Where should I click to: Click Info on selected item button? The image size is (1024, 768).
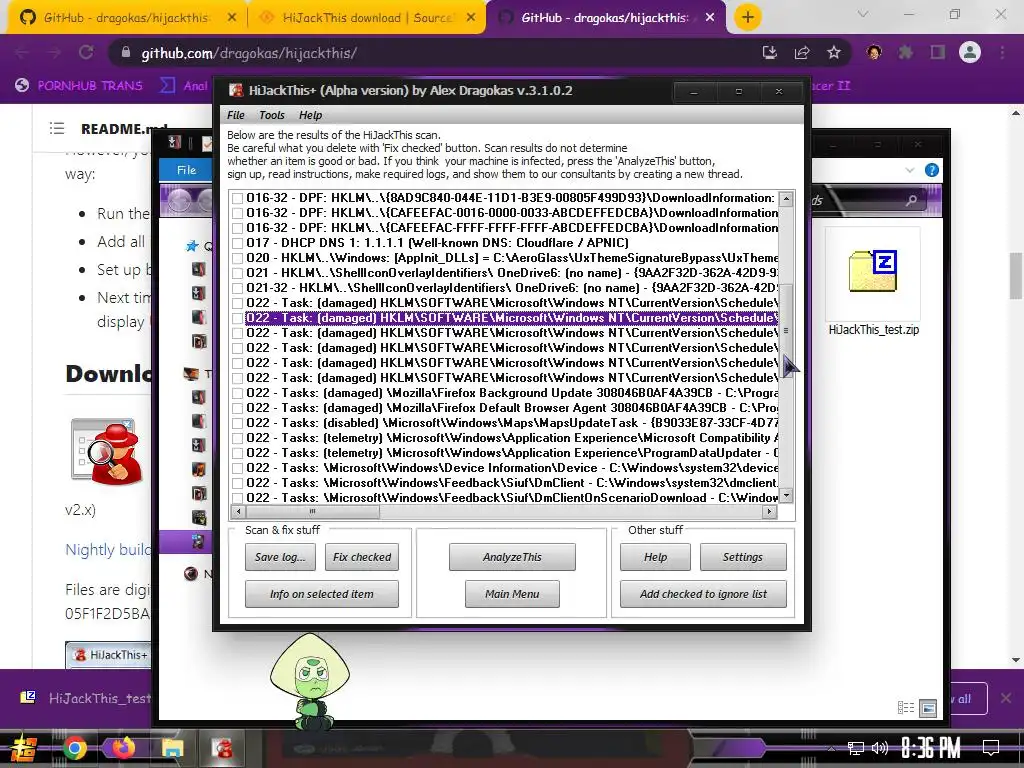pos(322,594)
